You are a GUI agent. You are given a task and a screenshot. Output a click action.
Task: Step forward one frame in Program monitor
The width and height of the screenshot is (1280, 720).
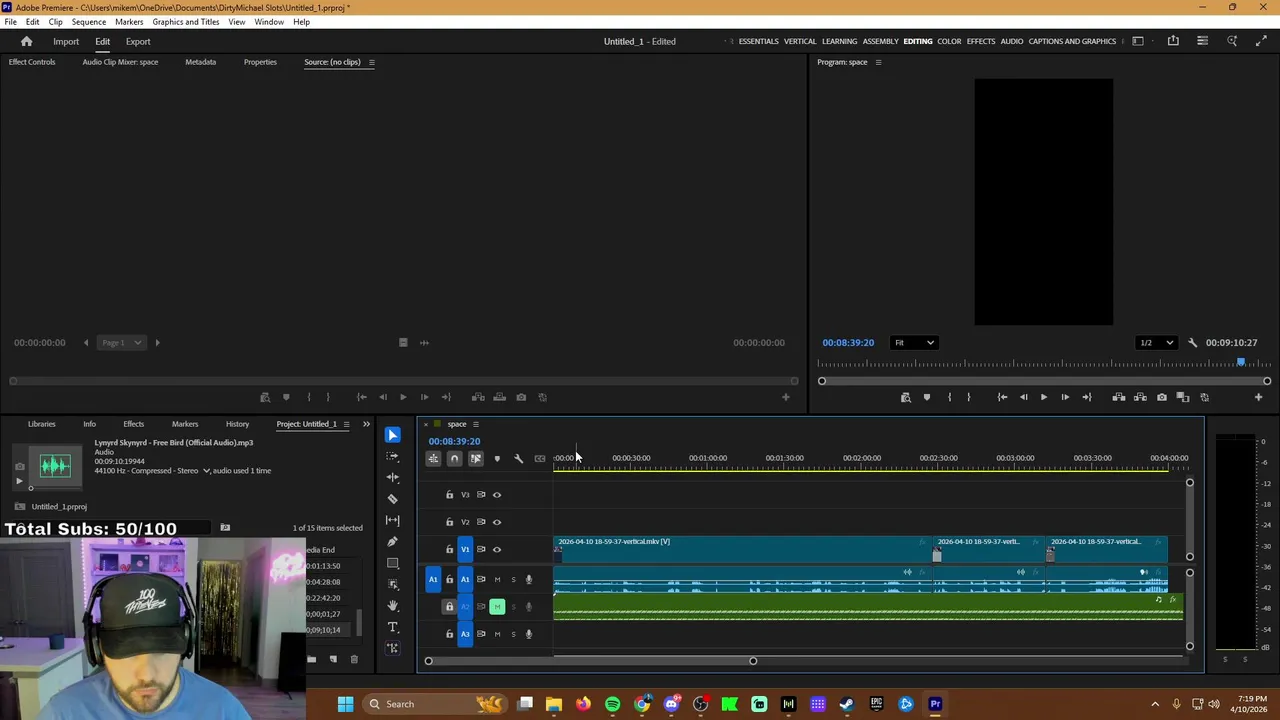(1064, 397)
